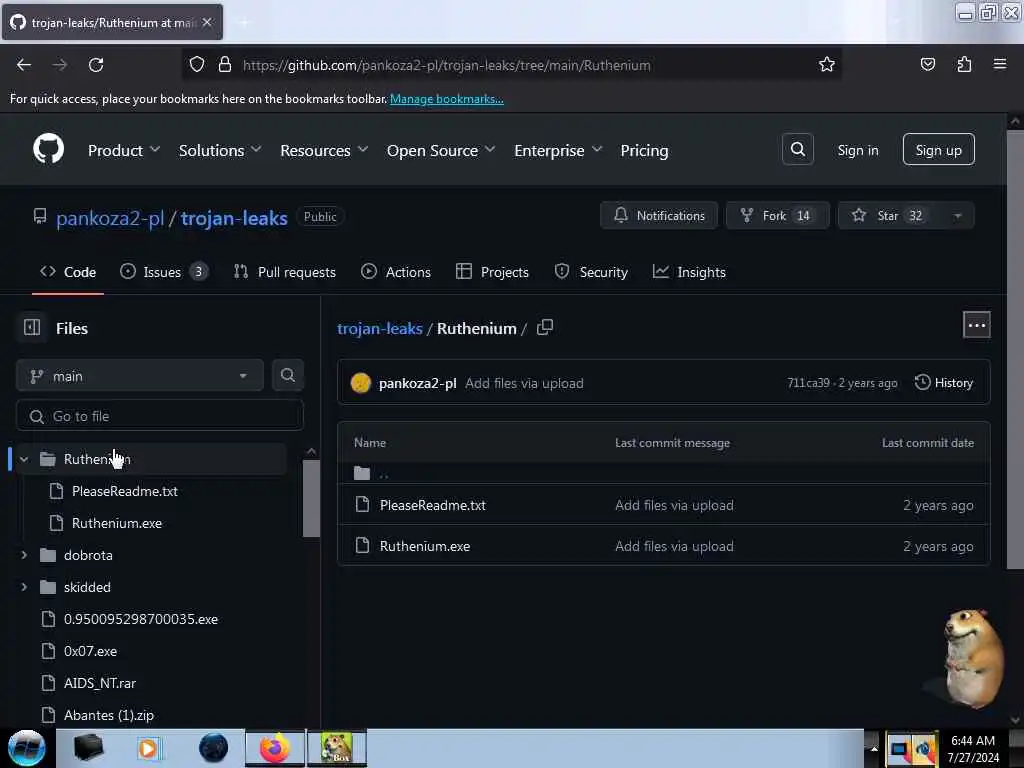The height and width of the screenshot is (768, 1024).
Task: Click trojan-leaks breadcrumb link
Action: click(379, 328)
